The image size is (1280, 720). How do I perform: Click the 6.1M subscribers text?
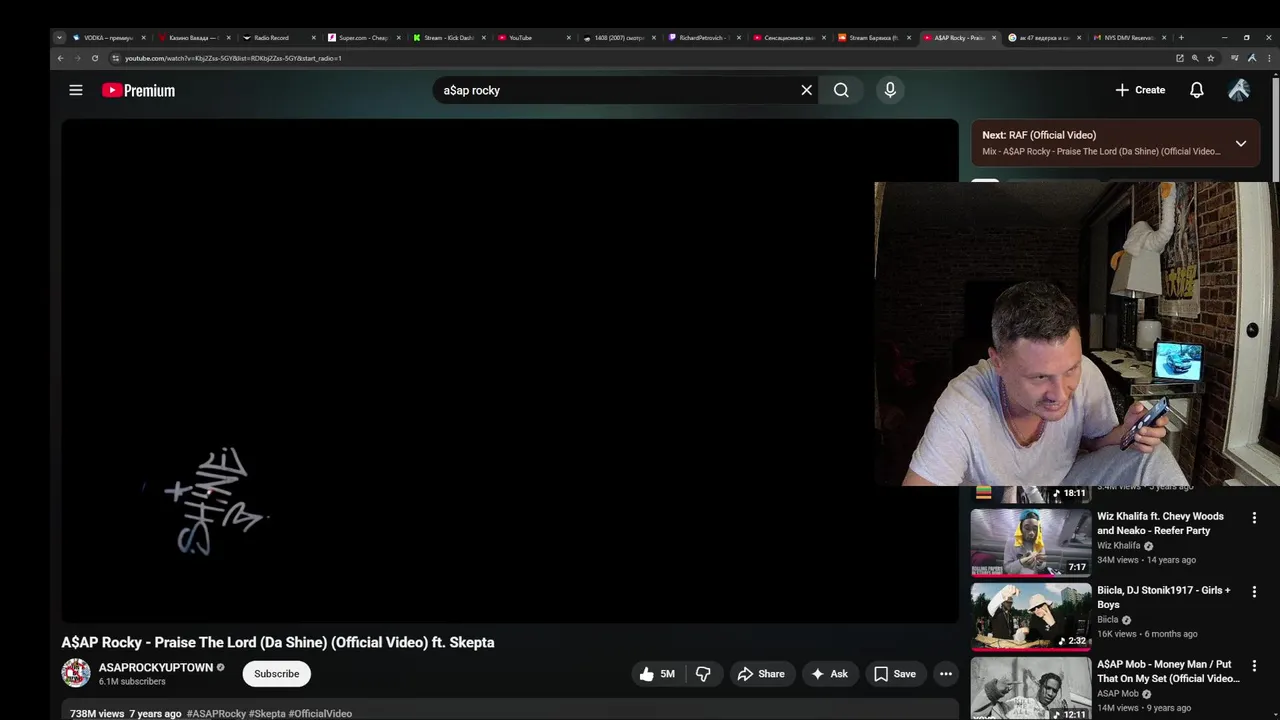132,682
